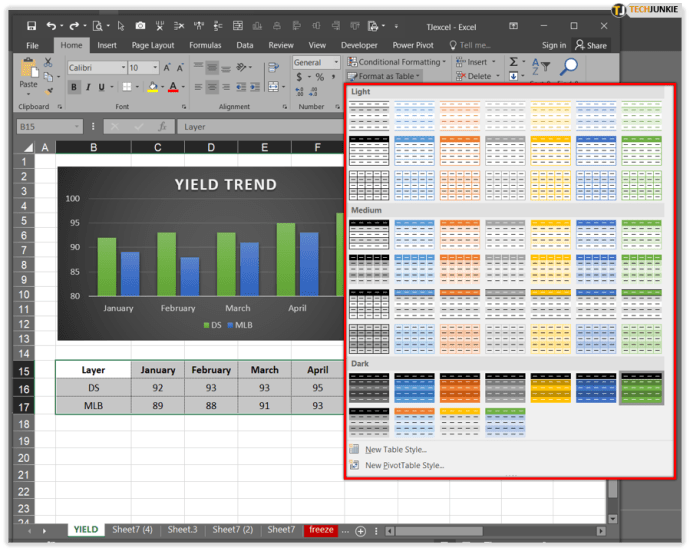
Task: Apply Accounting dollar number format
Action: [299, 77]
